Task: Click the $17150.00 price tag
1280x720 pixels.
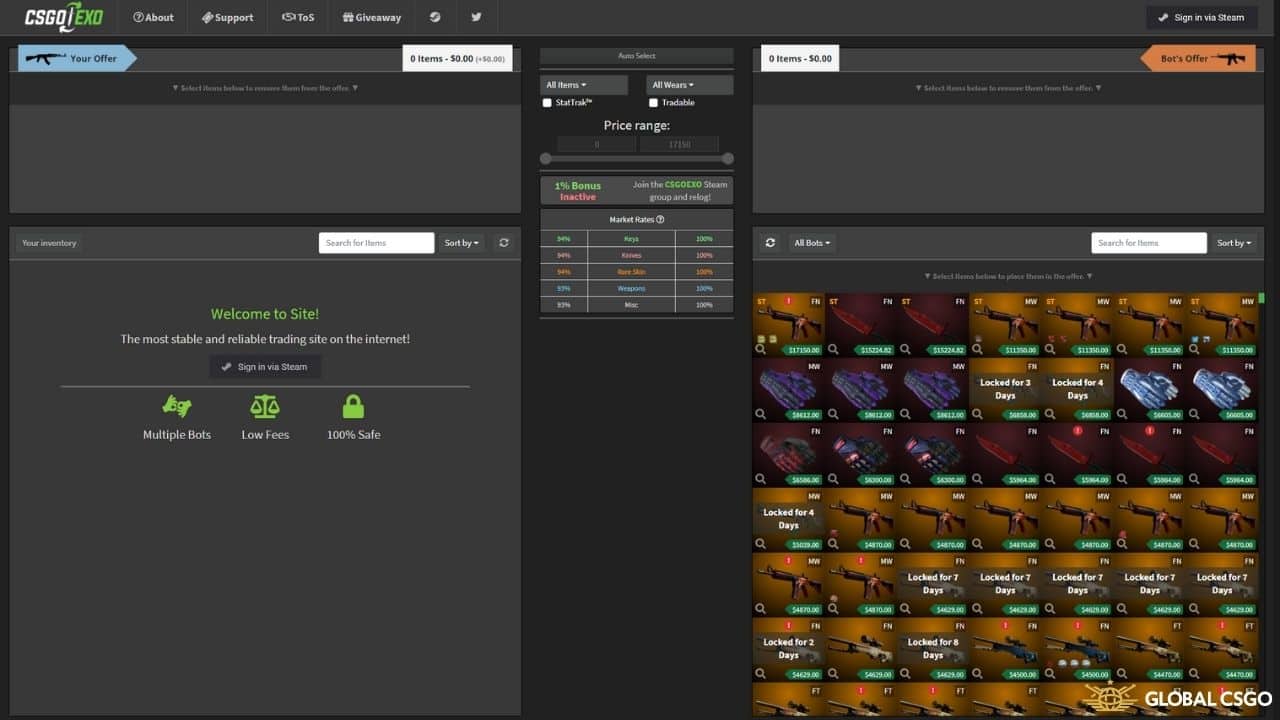Action: 804,350
